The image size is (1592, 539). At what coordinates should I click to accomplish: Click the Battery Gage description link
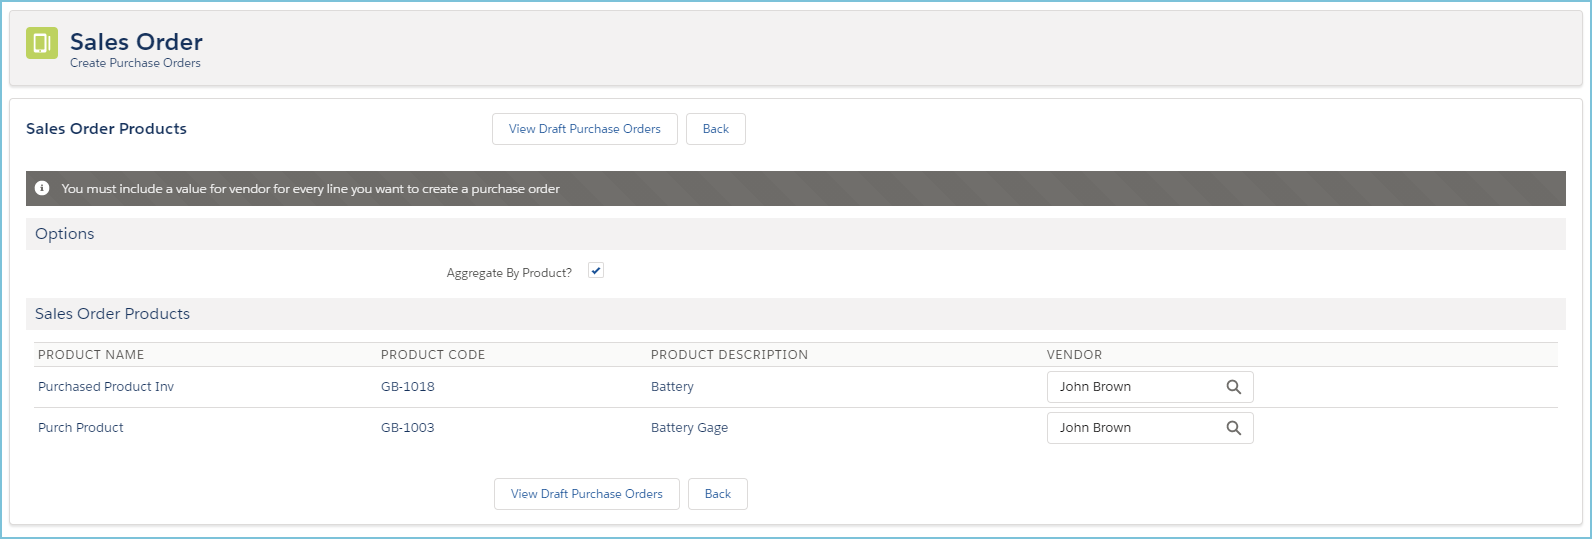(689, 428)
